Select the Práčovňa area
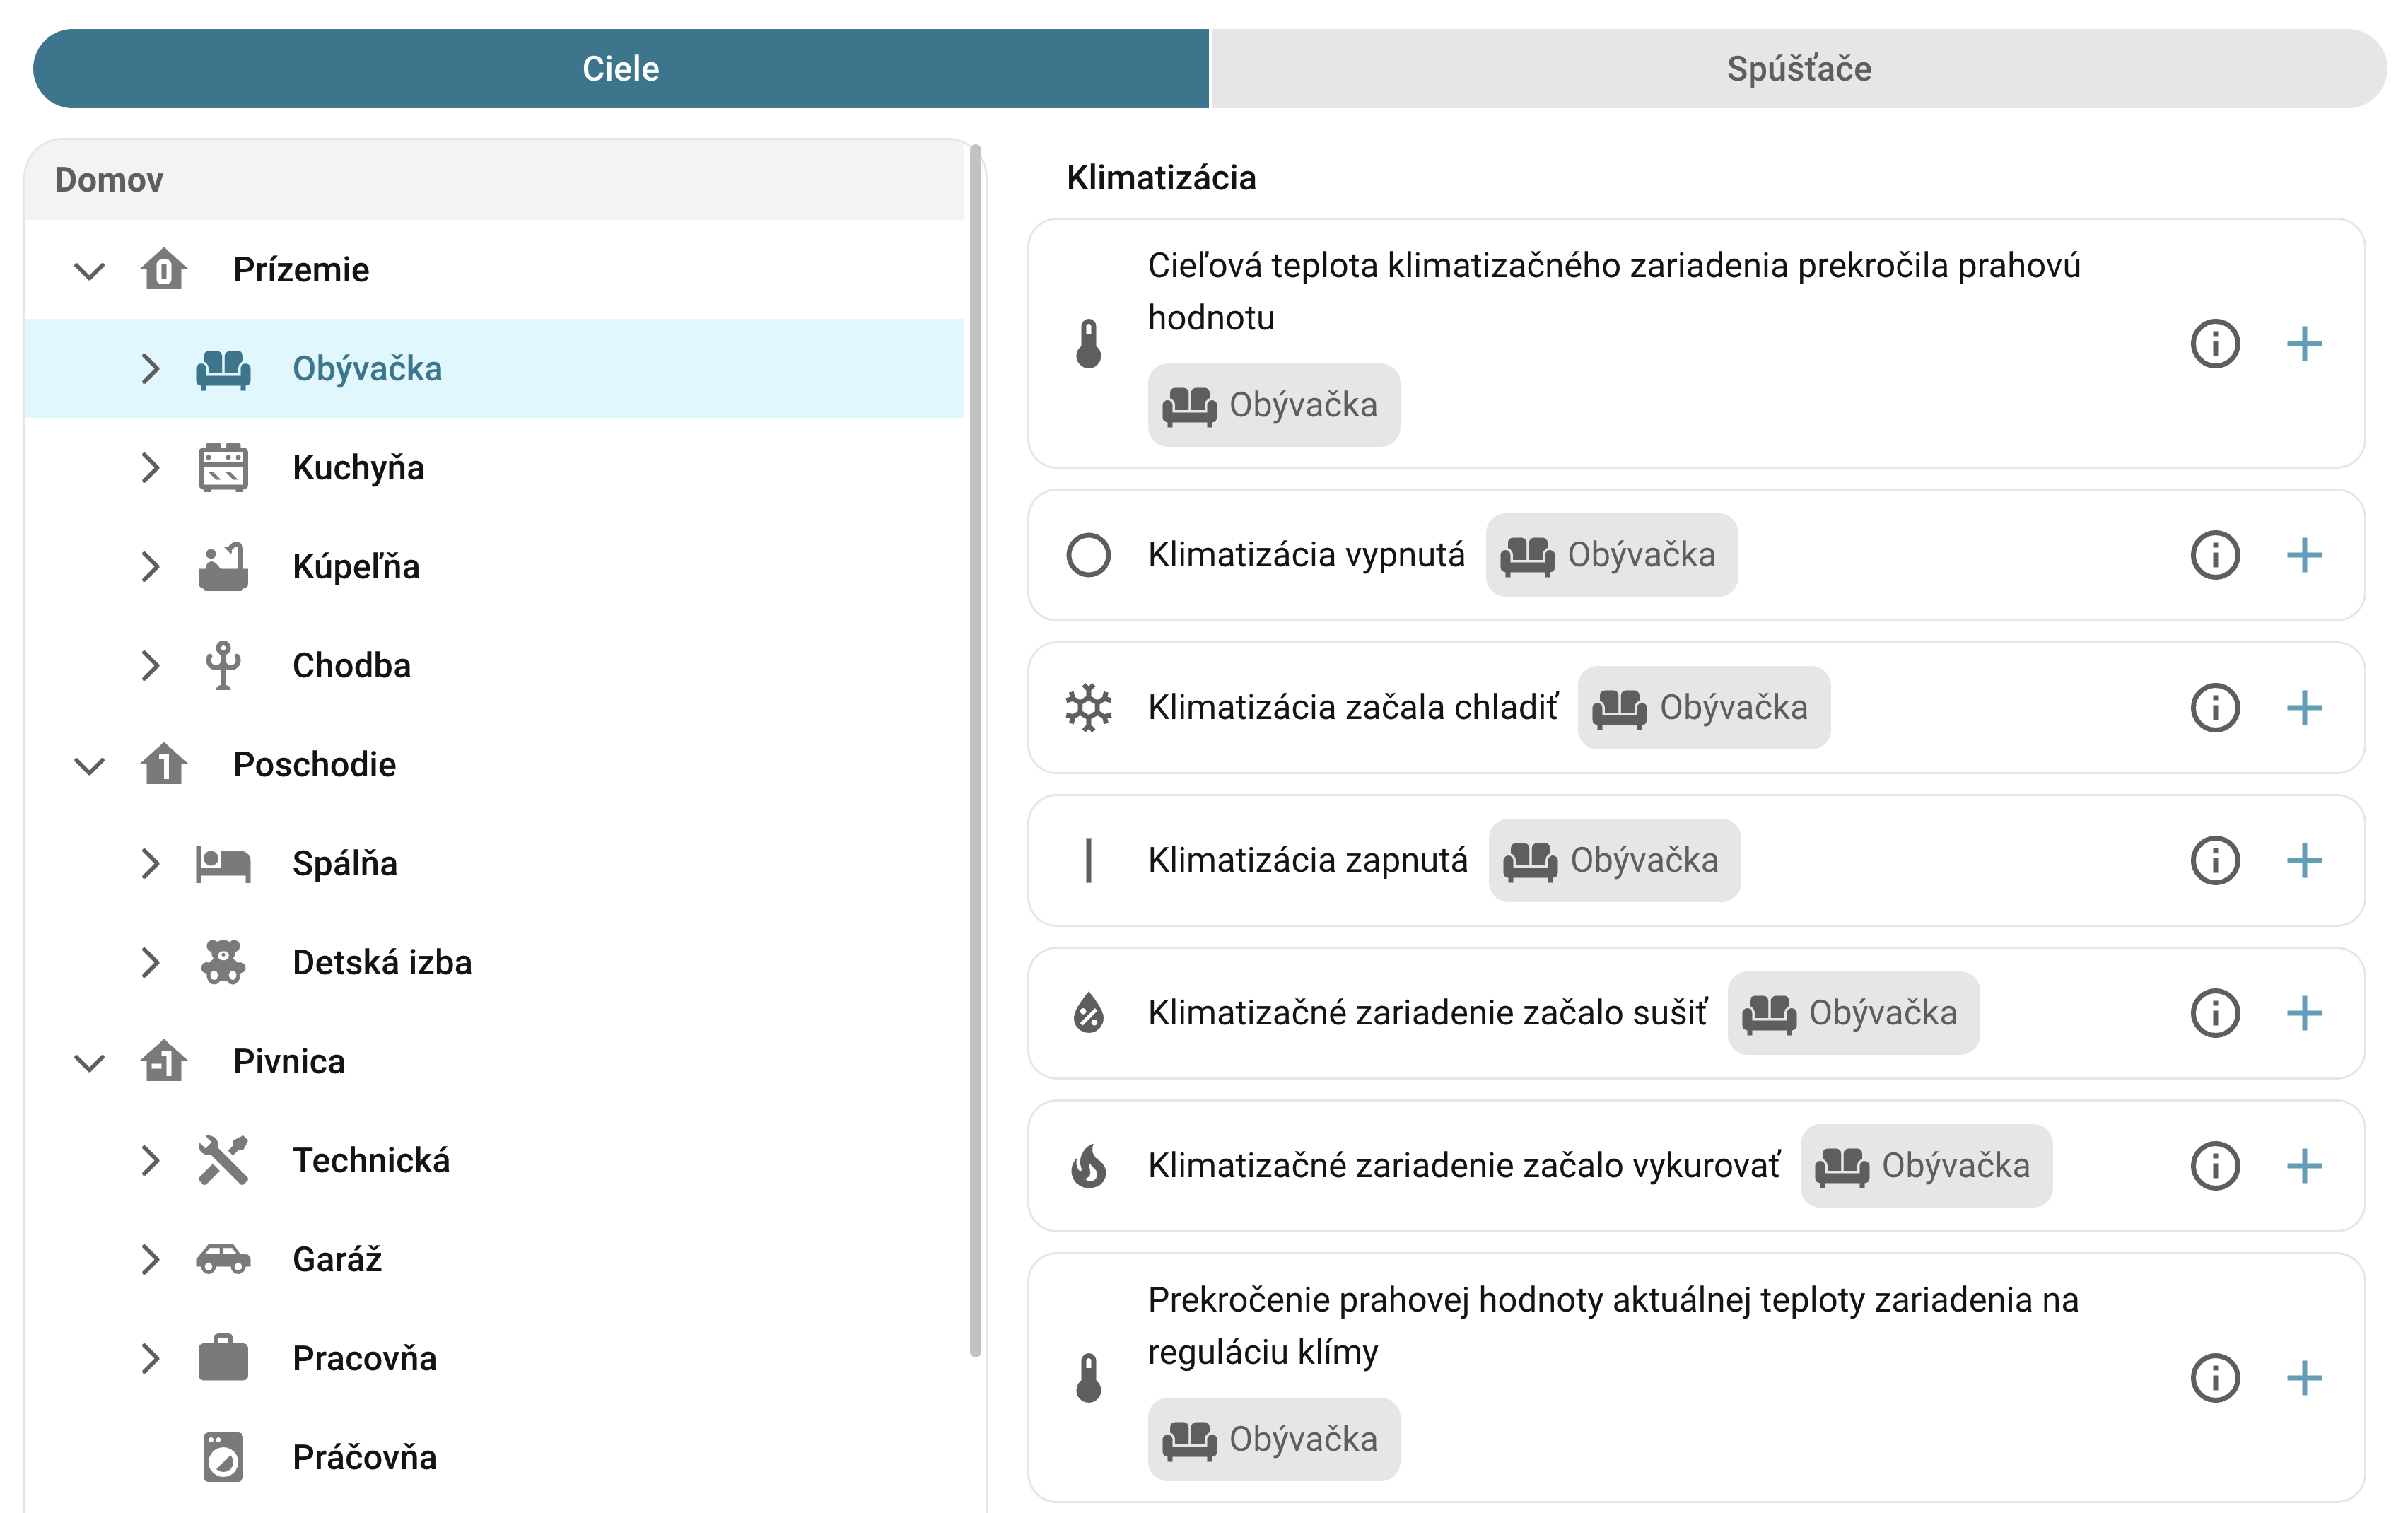The height and width of the screenshot is (1513, 2408). tap(363, 1457)
